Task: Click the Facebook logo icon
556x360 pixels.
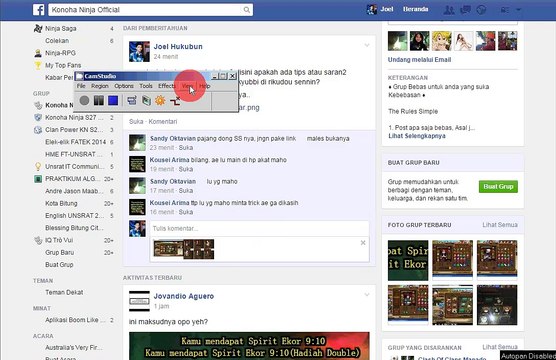Action: (x=39, y=10)
